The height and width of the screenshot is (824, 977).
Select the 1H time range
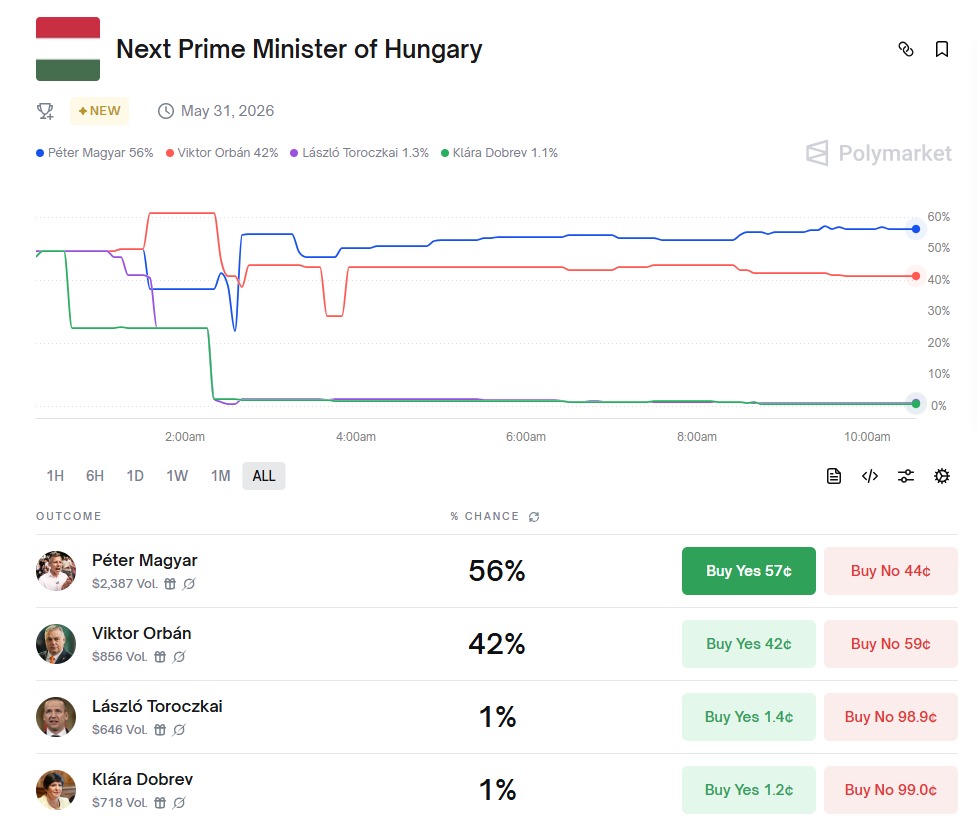click(55, 476)
